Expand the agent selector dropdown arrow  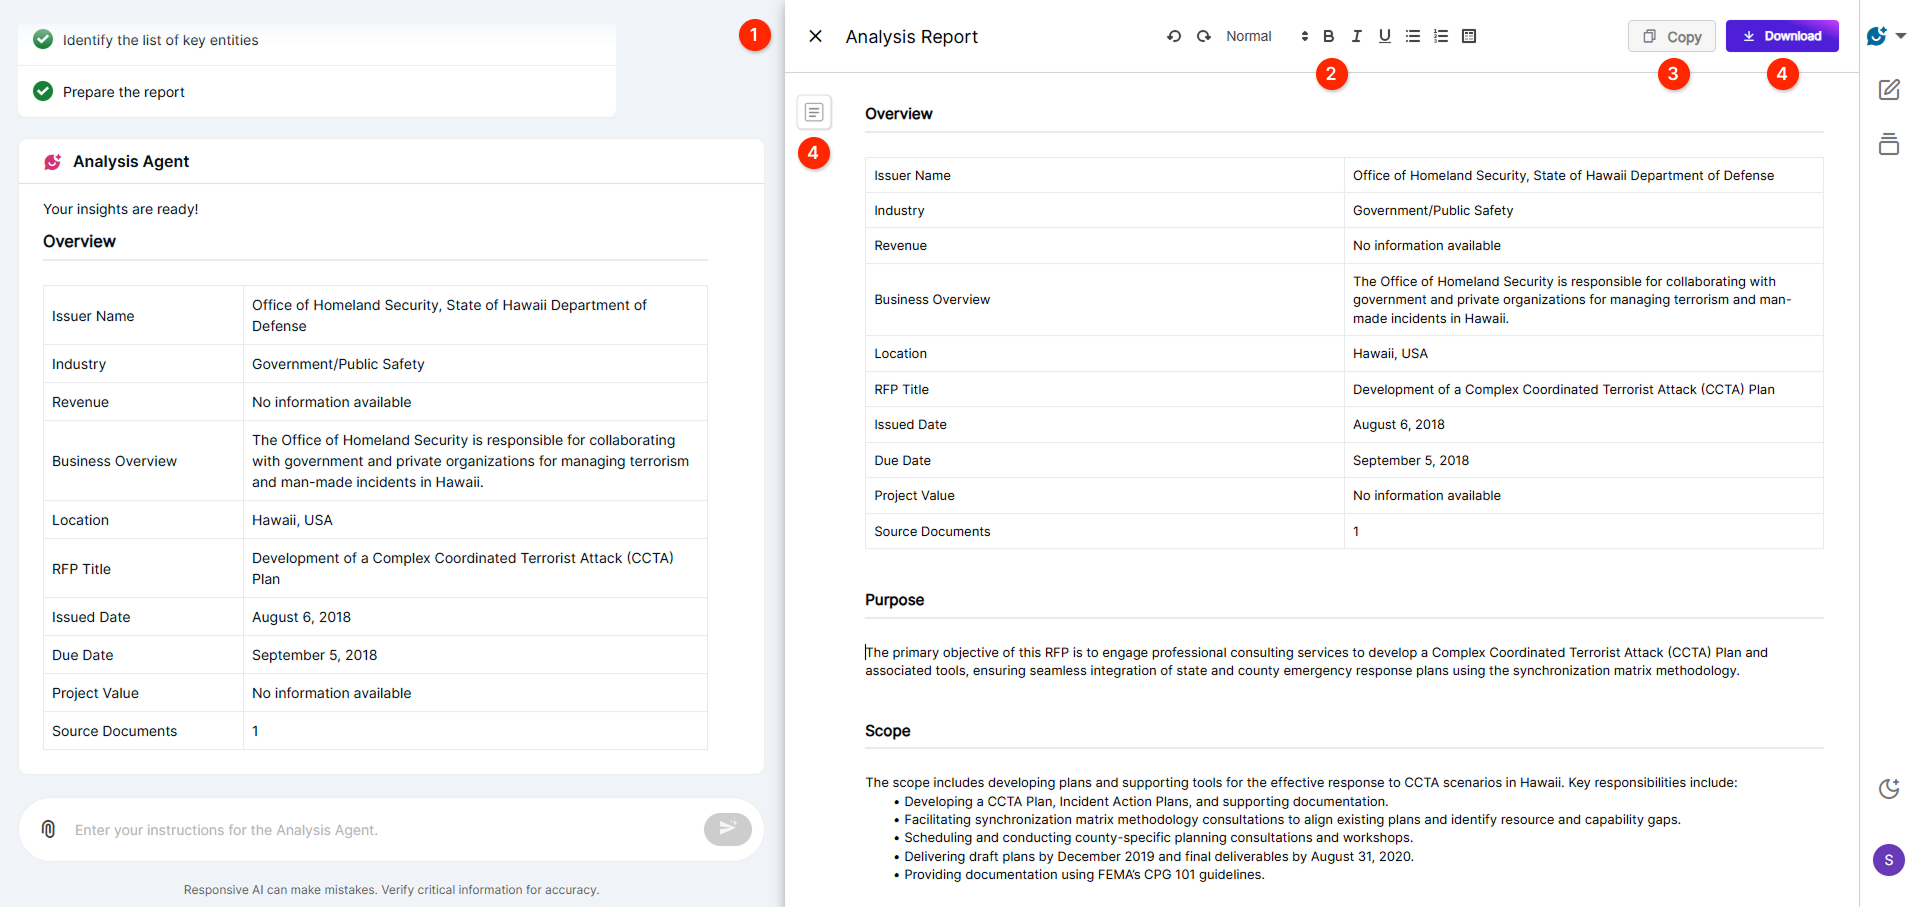tap(1901, 36)
